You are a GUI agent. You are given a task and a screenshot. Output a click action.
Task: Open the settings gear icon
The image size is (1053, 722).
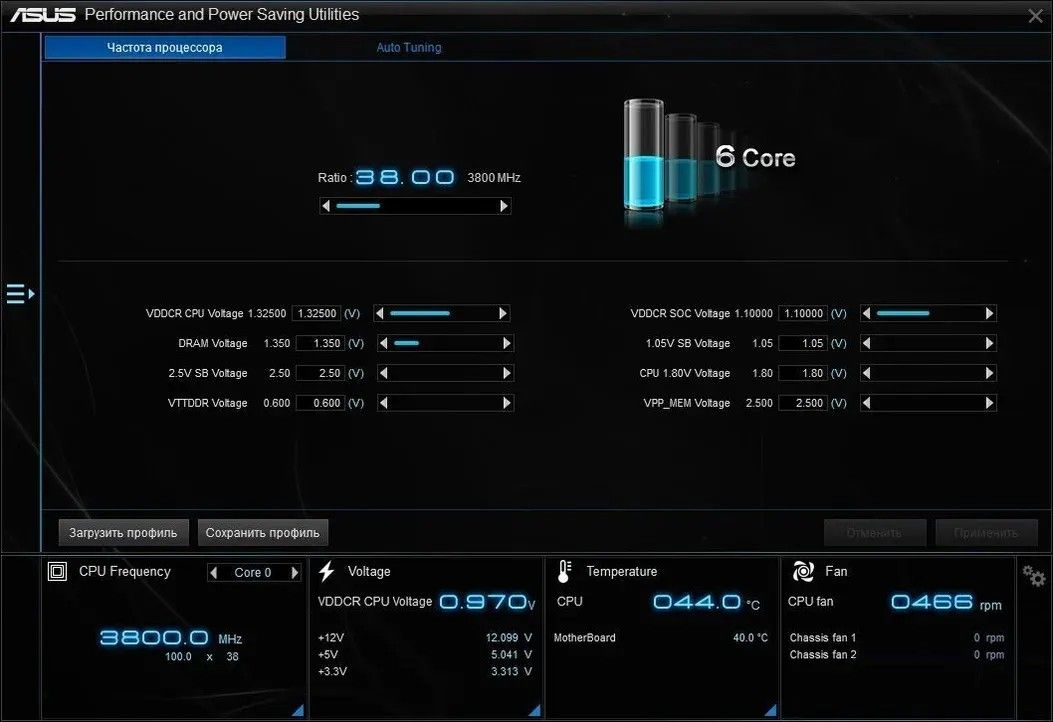click(1033, 575)
